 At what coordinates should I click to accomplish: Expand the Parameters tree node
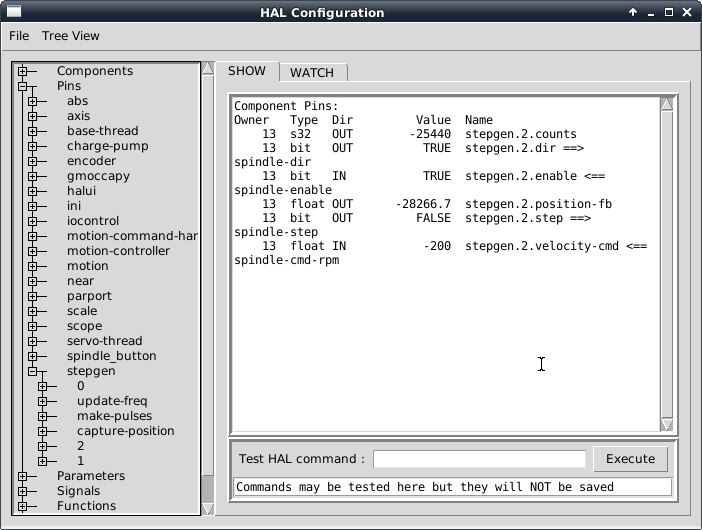pyautogui.click(x=22, y=476)
